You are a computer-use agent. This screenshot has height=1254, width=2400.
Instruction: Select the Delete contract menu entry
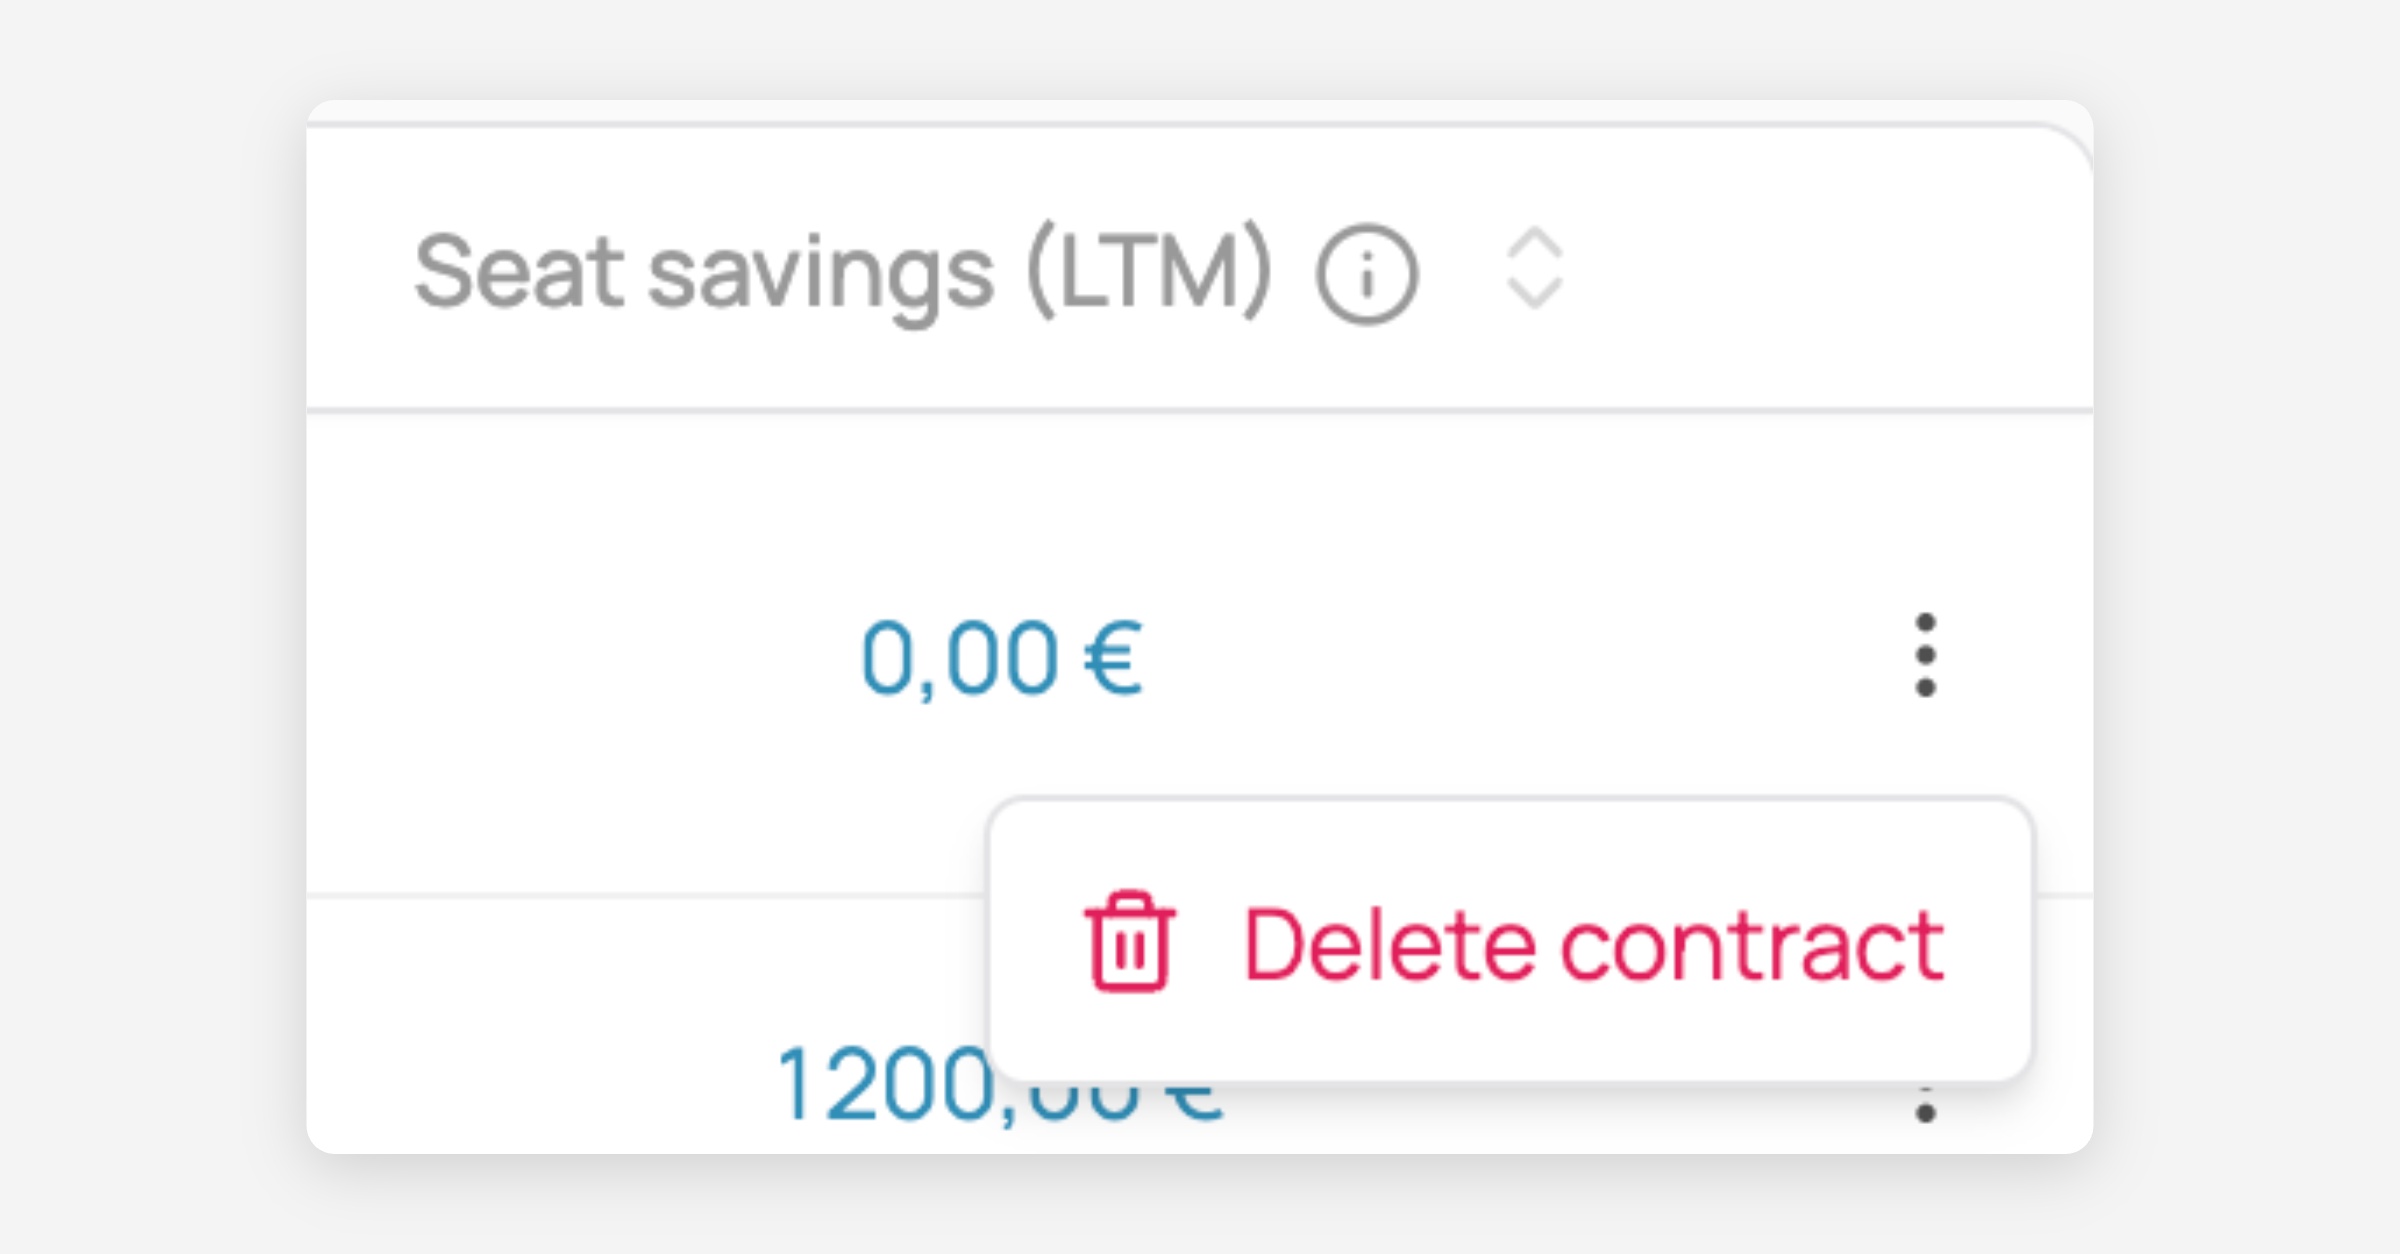(x=1510, y=941)
